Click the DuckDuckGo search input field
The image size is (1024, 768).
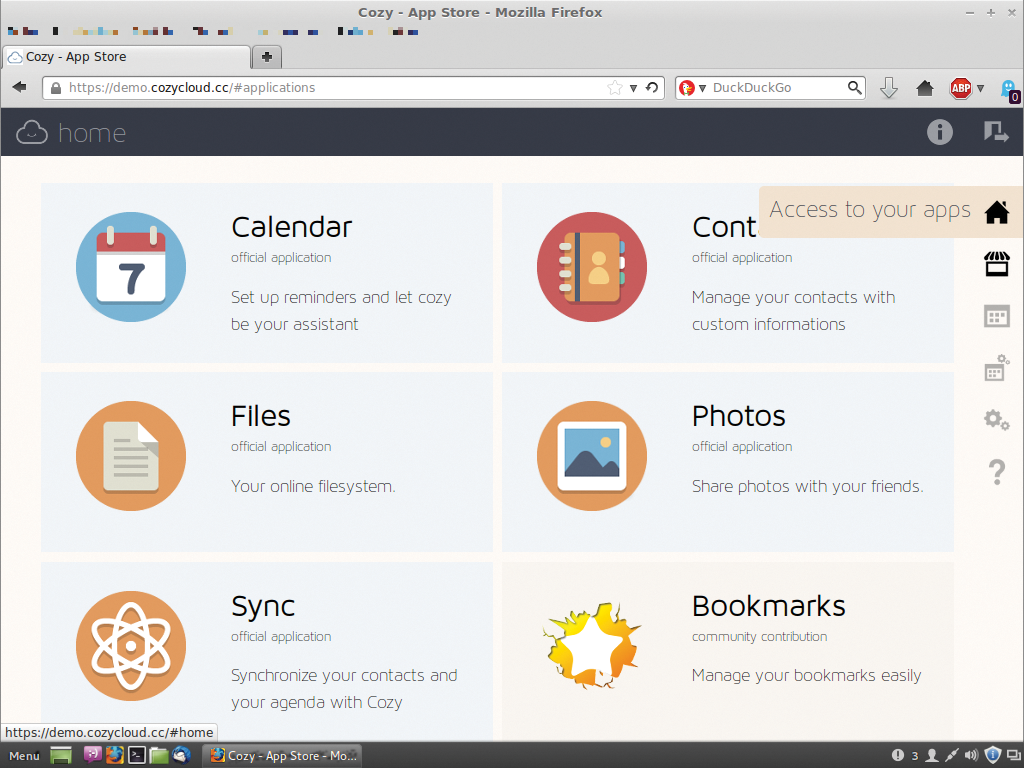pos(776,88)
